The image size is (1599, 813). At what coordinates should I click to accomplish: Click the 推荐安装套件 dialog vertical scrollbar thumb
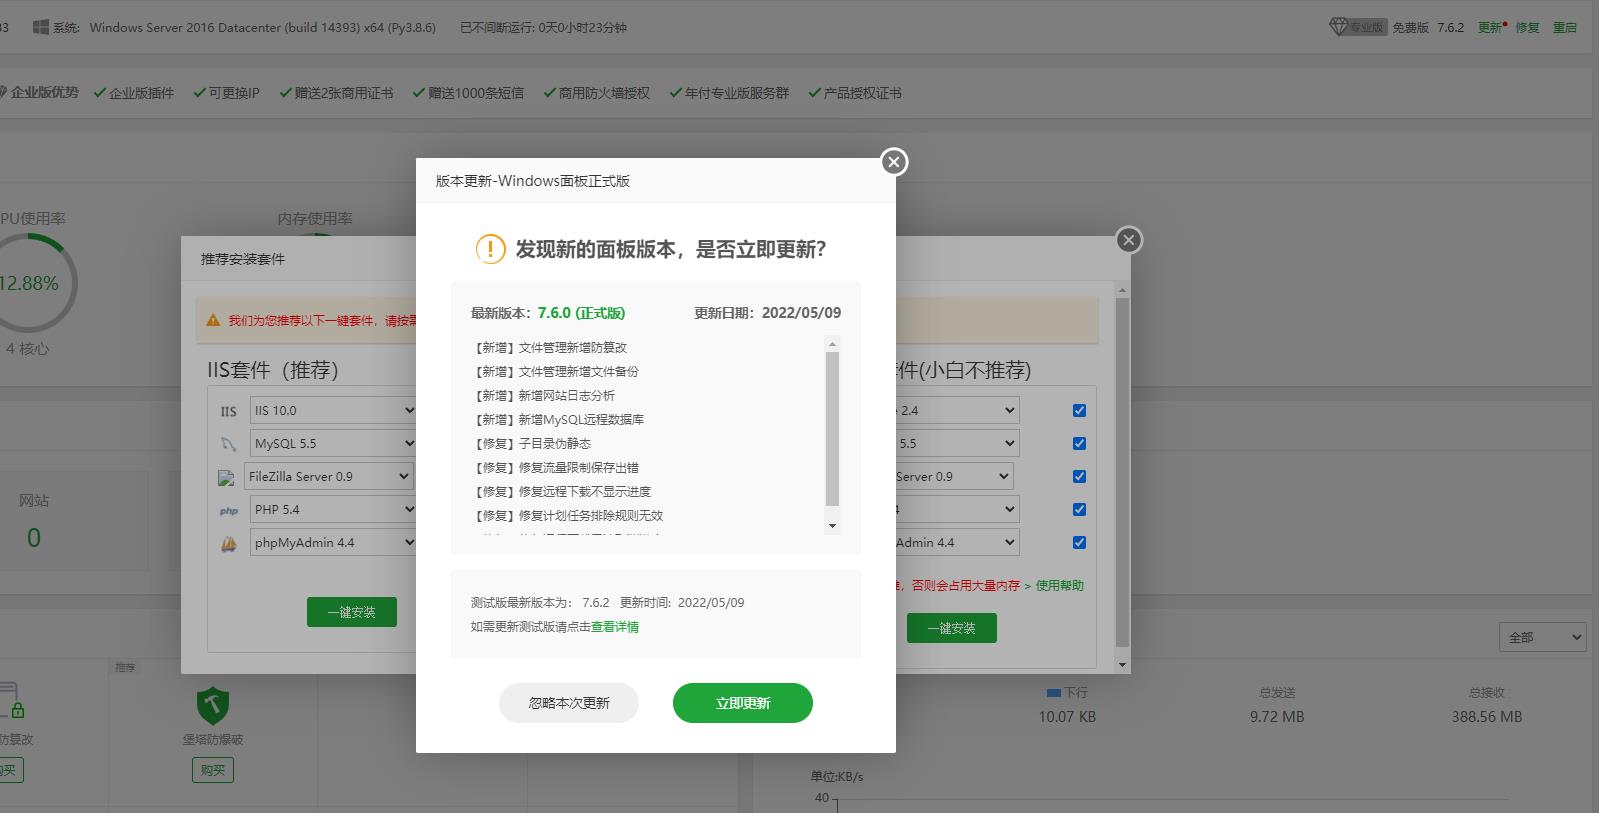(1122, 472)
